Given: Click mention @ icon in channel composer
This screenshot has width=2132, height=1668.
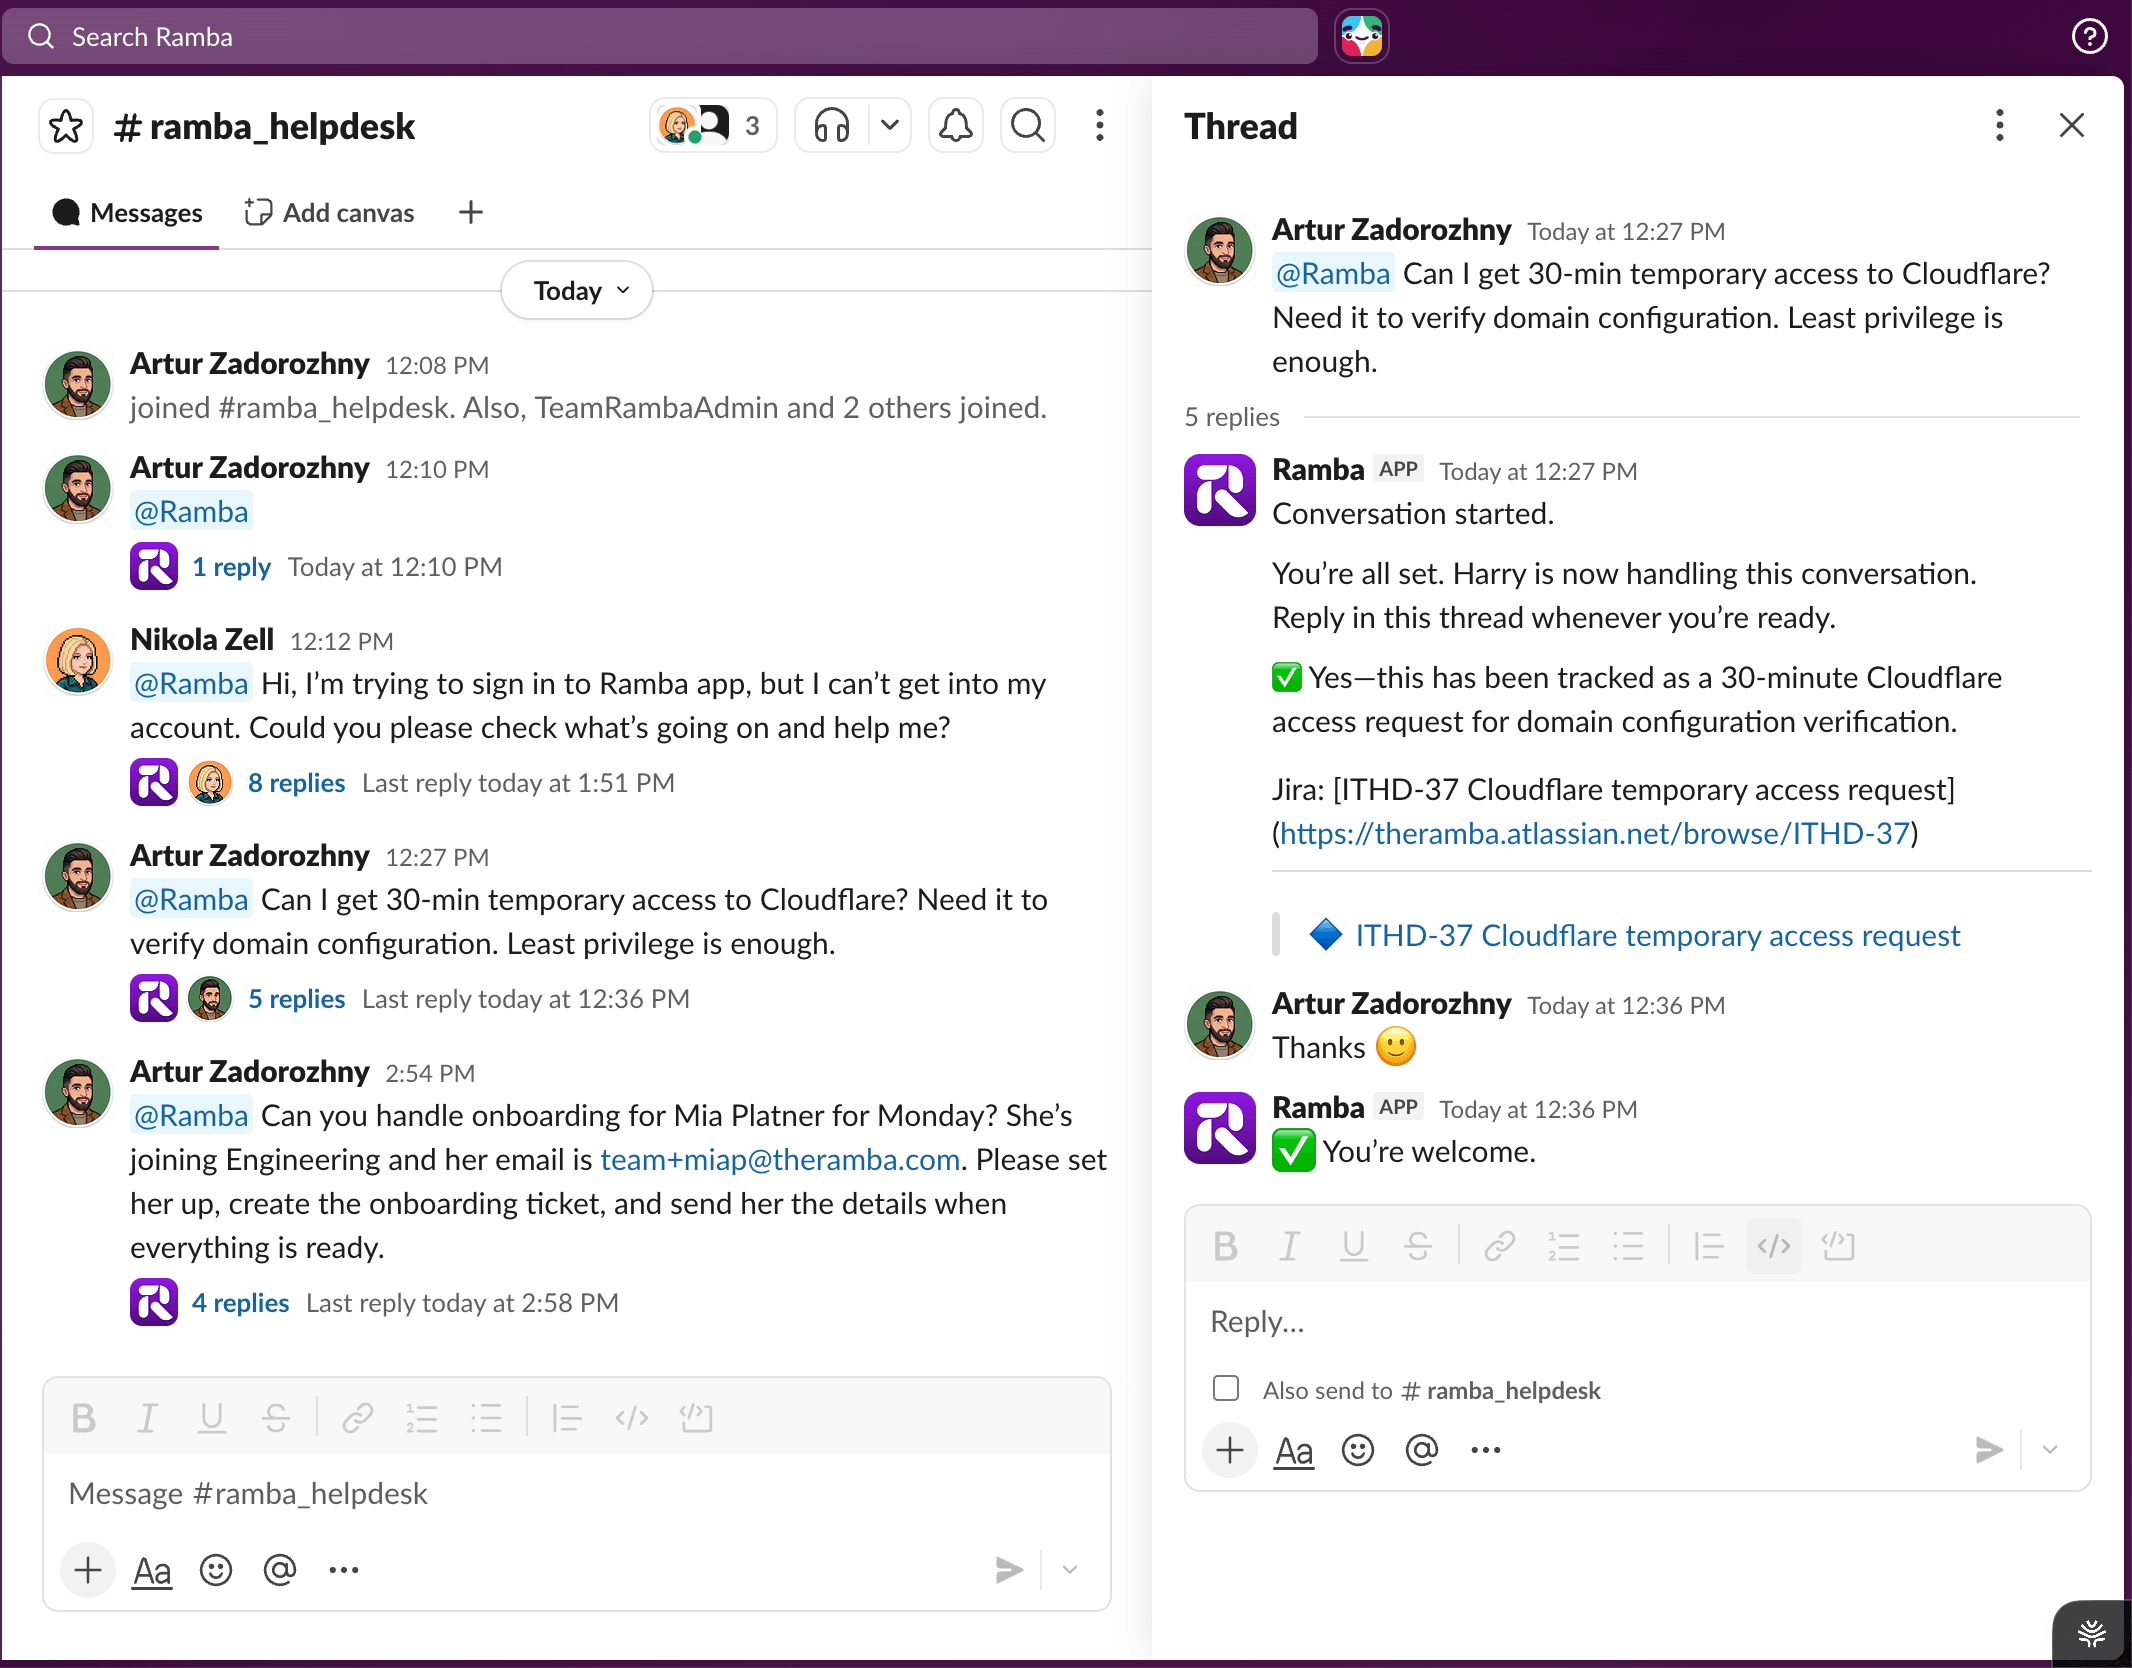Looking at the screenshot, I should 280,1570.
